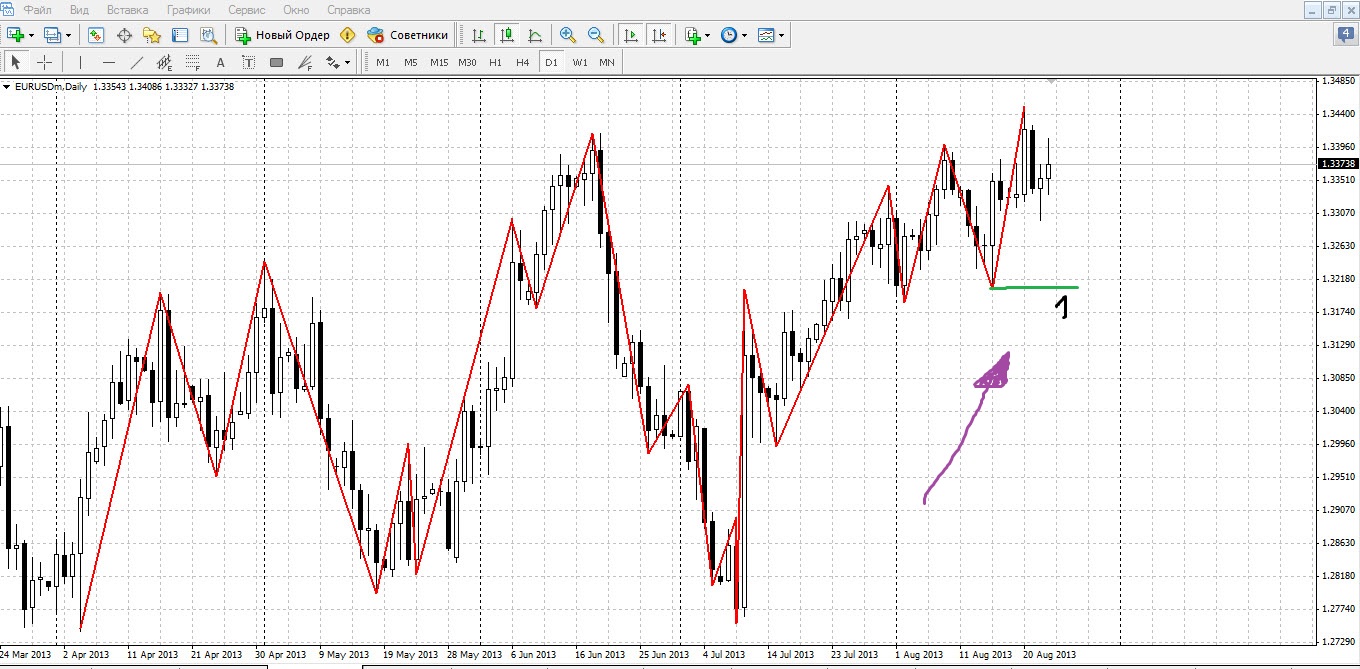The width and height of the screenshot is (1360, 669).
Task: Expand the new chart dropdown arrow
Action: click(32, 35)
